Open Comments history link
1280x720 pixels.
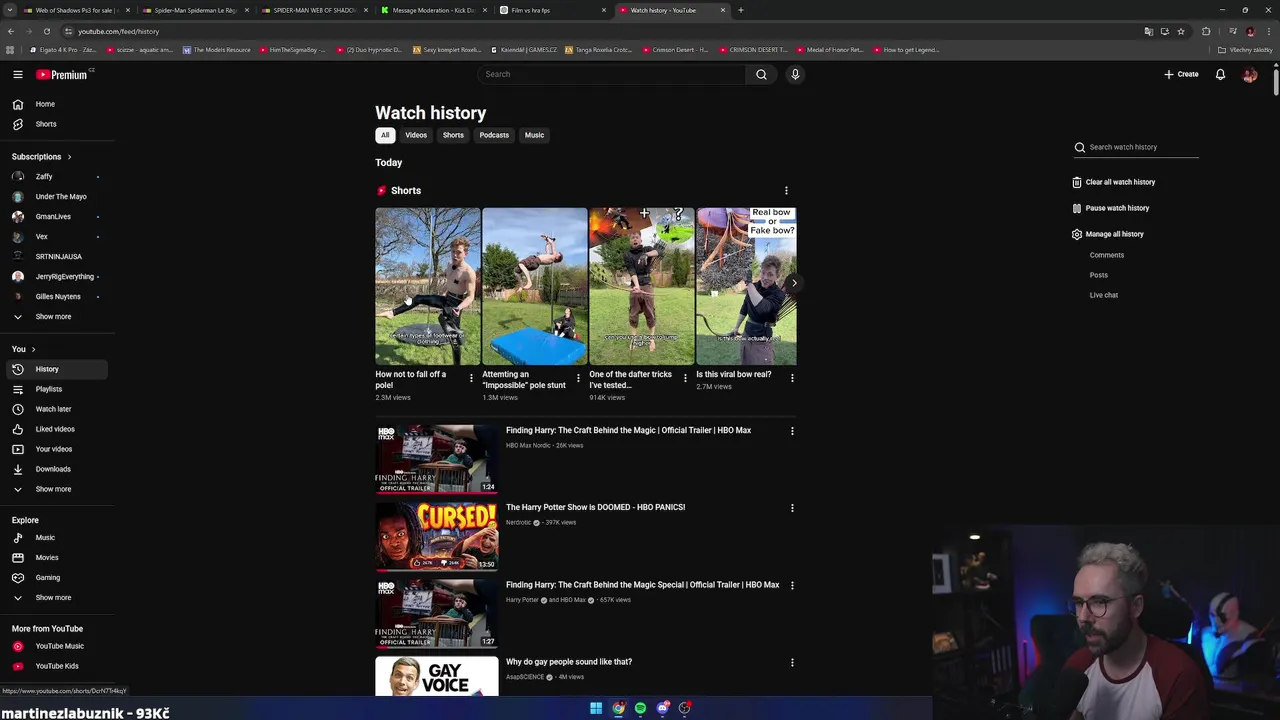[x=1107, y=255]
